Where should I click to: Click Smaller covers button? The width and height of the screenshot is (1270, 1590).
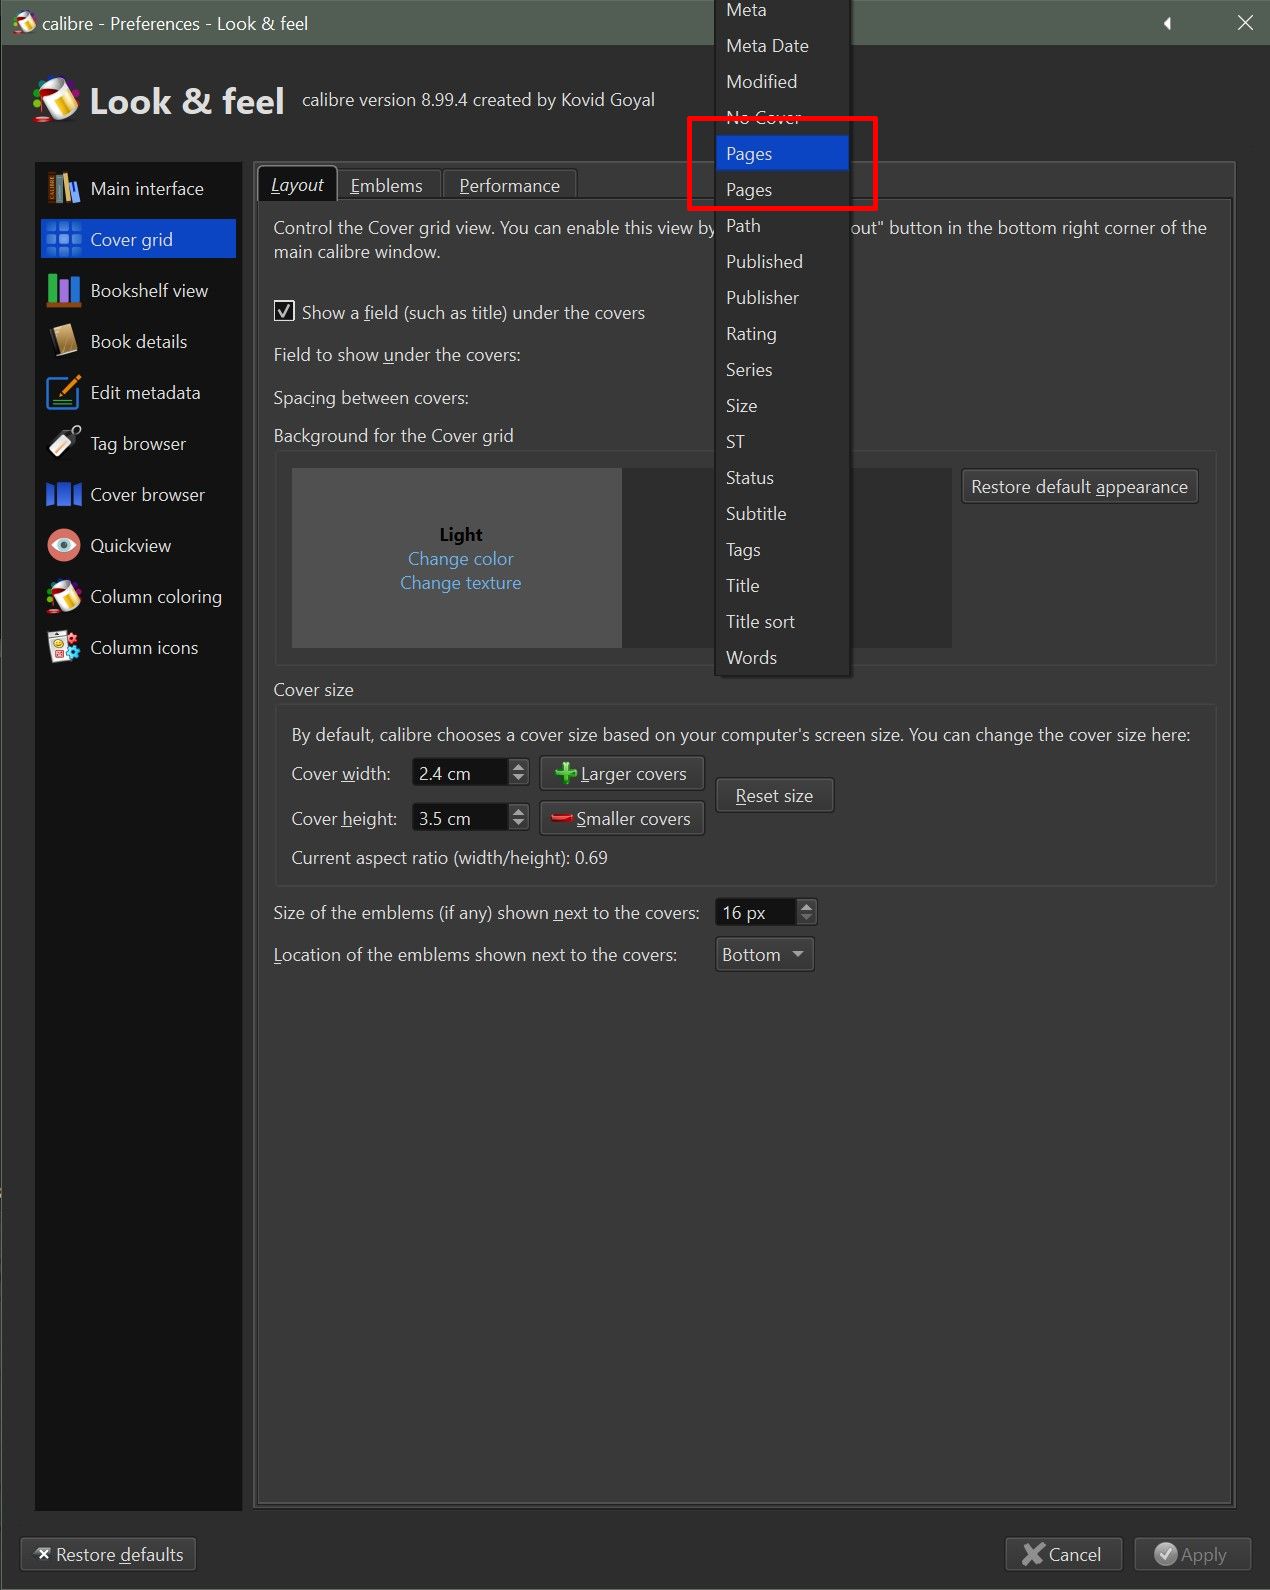point(622,818)
